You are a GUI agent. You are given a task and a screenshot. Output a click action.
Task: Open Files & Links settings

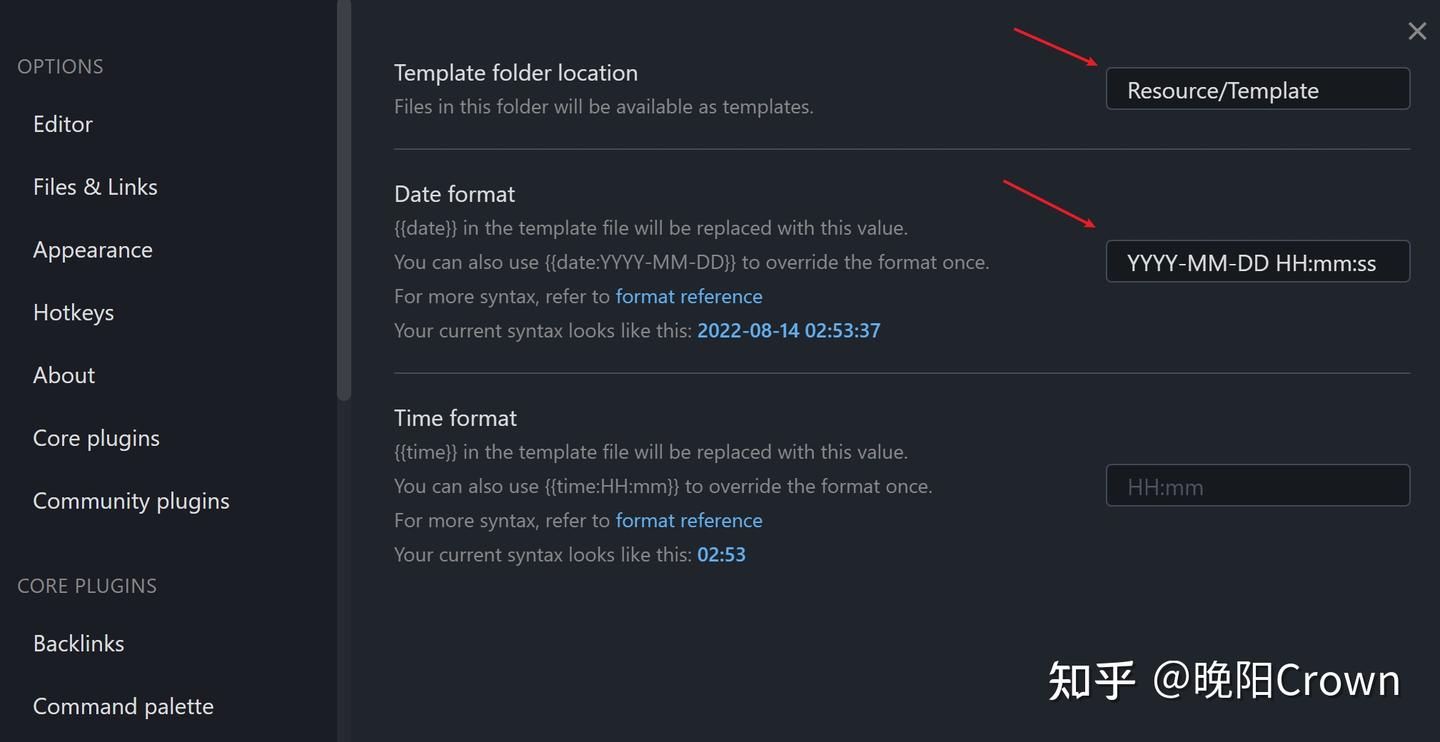click(x=95, y=187)
